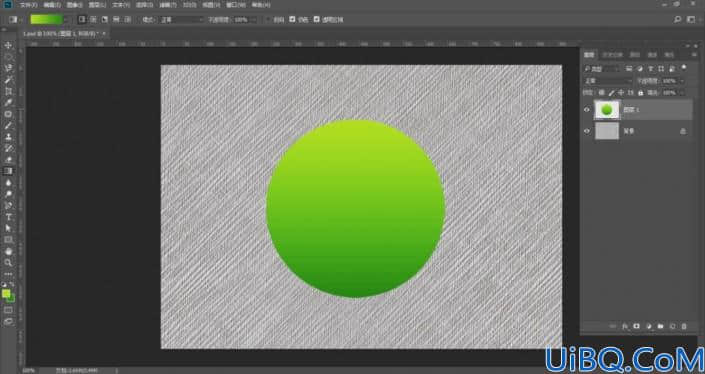This screenshot has width=705, height=374.
Task: Open the gradient picker dropdown arrow
Action: [x=66, y=20]
